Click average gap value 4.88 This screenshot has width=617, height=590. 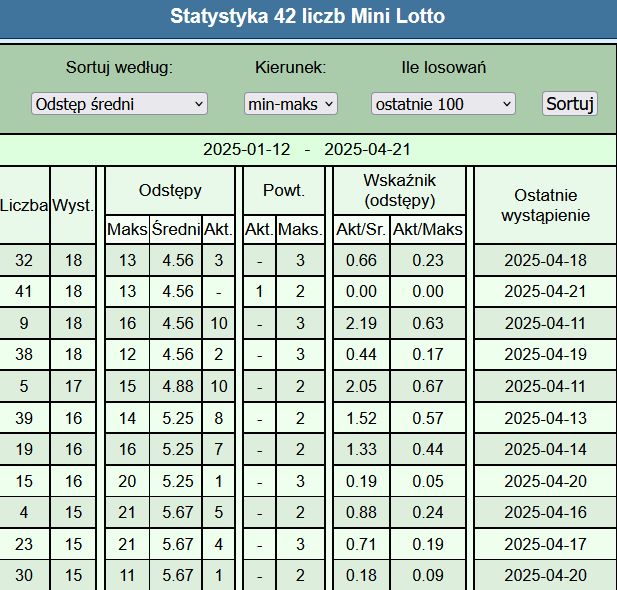pos(178,387)
